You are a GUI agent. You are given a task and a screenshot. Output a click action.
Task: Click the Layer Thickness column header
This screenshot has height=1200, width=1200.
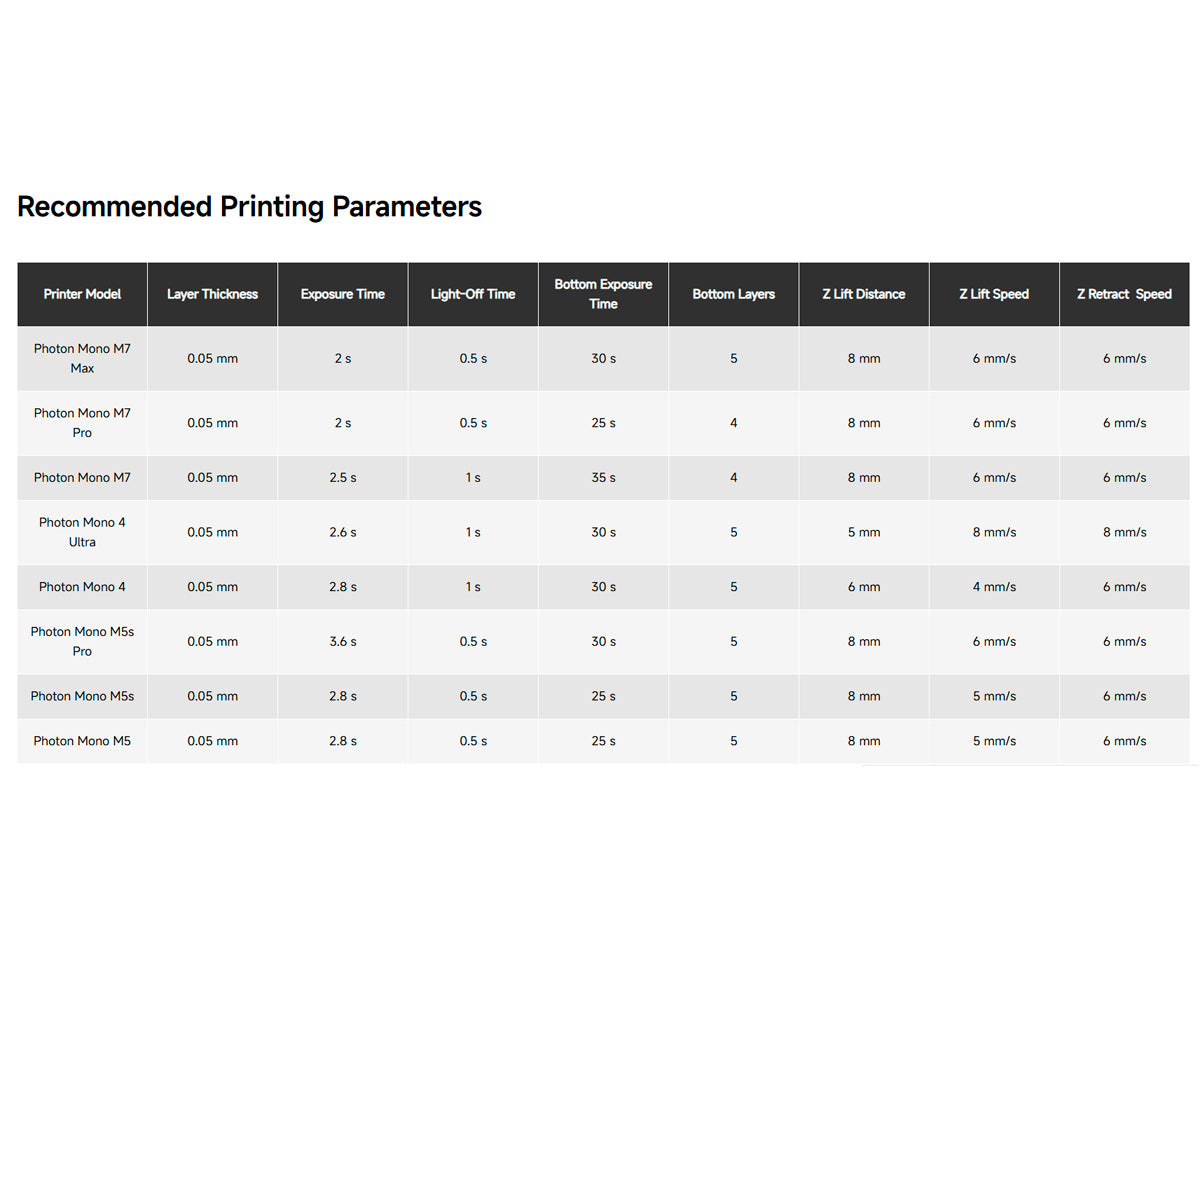pos(212,294)
